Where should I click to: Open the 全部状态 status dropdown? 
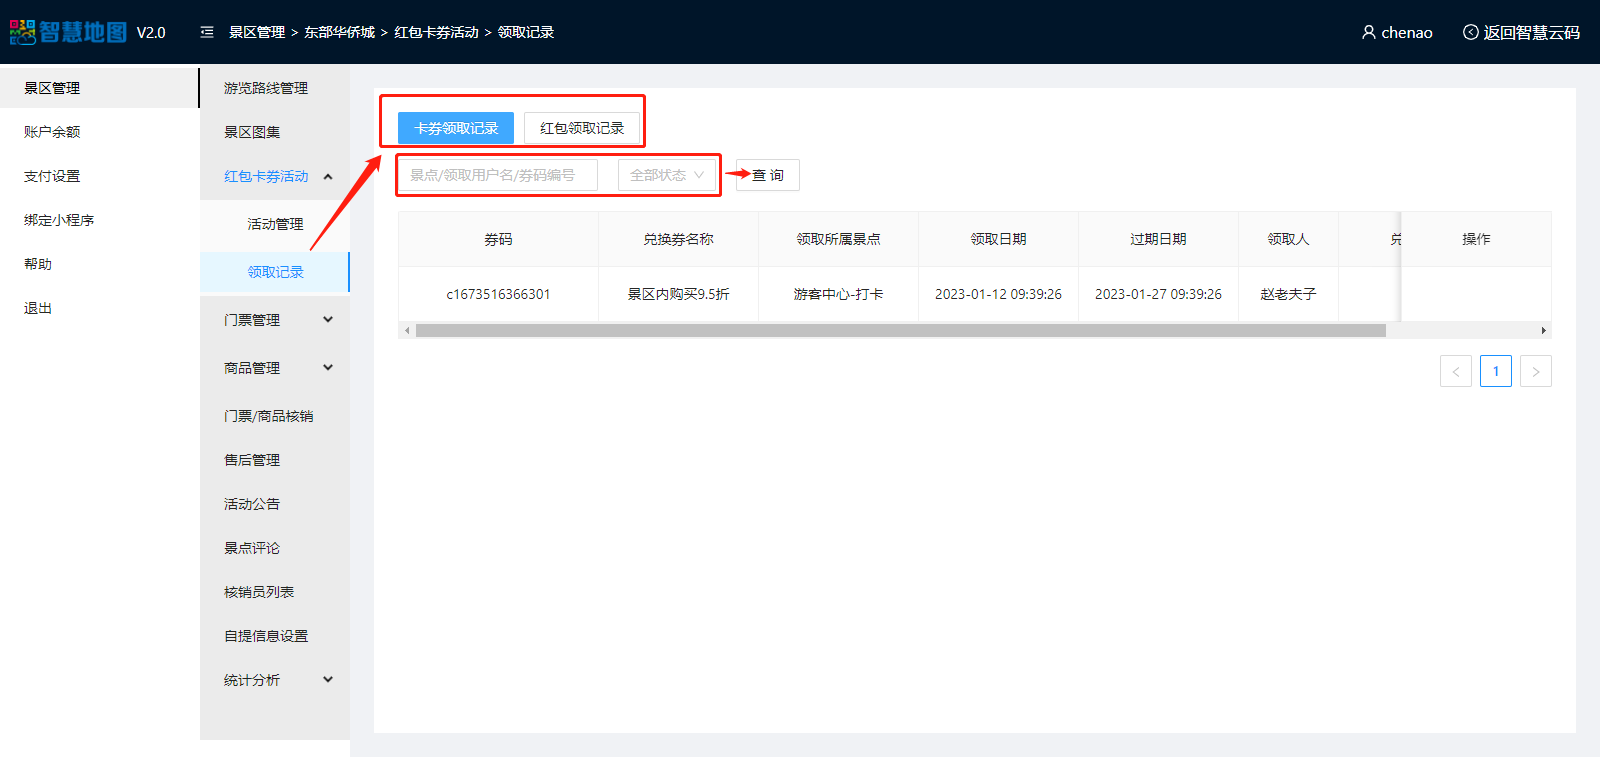coord(667,175)
